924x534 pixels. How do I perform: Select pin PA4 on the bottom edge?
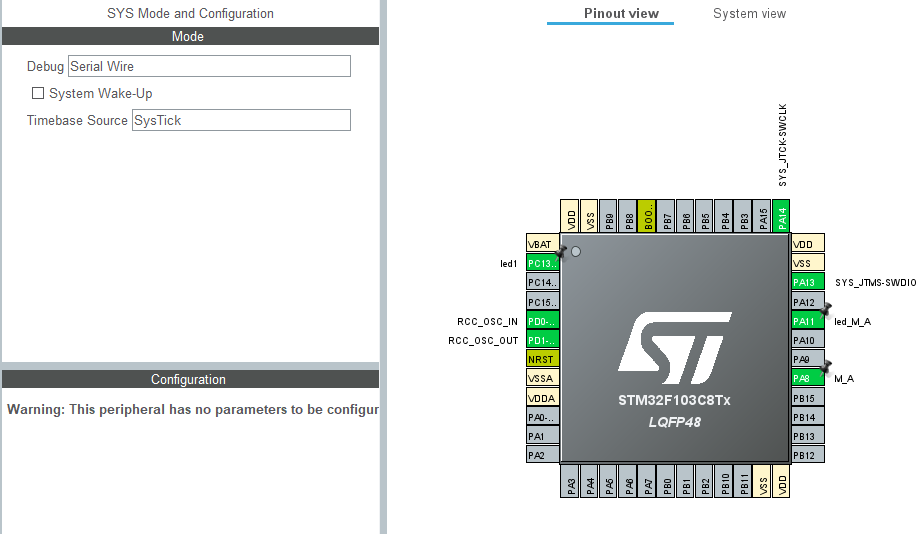[590, 481]
